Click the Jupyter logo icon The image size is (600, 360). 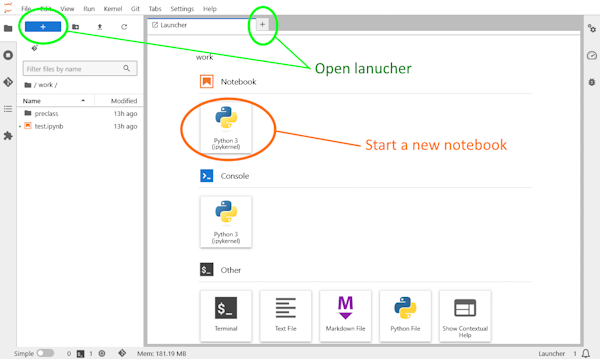[8, 8]
